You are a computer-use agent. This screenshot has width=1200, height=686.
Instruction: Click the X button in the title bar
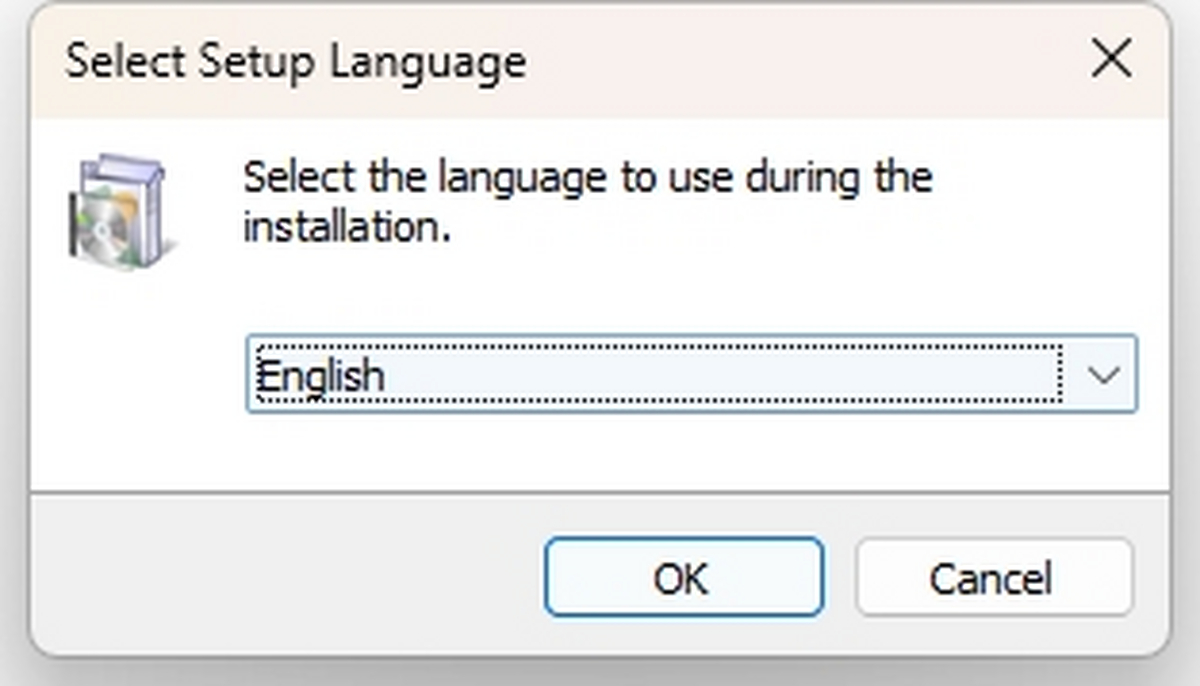(1111, 60)
